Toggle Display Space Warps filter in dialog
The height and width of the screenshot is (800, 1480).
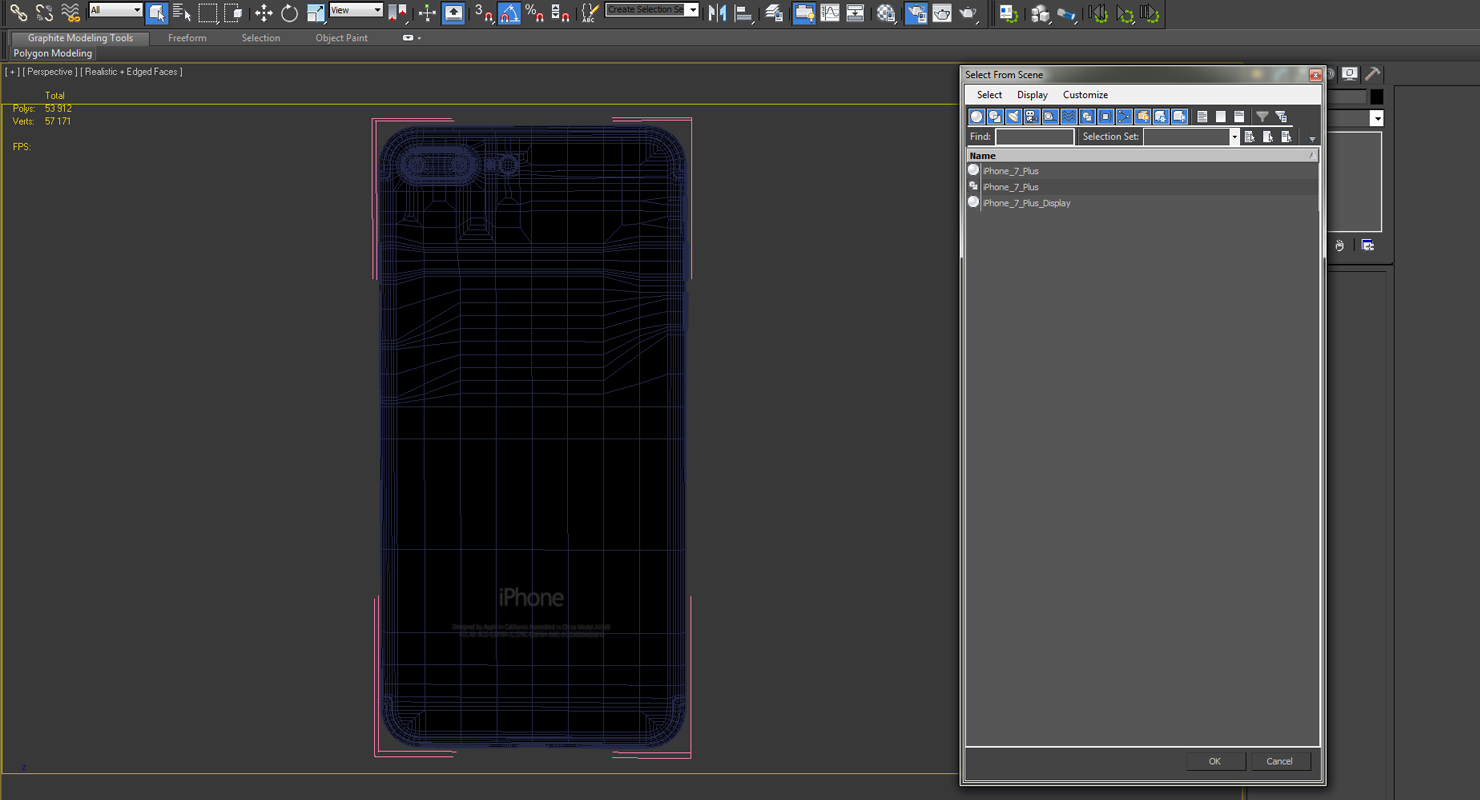click(1069, 117)
